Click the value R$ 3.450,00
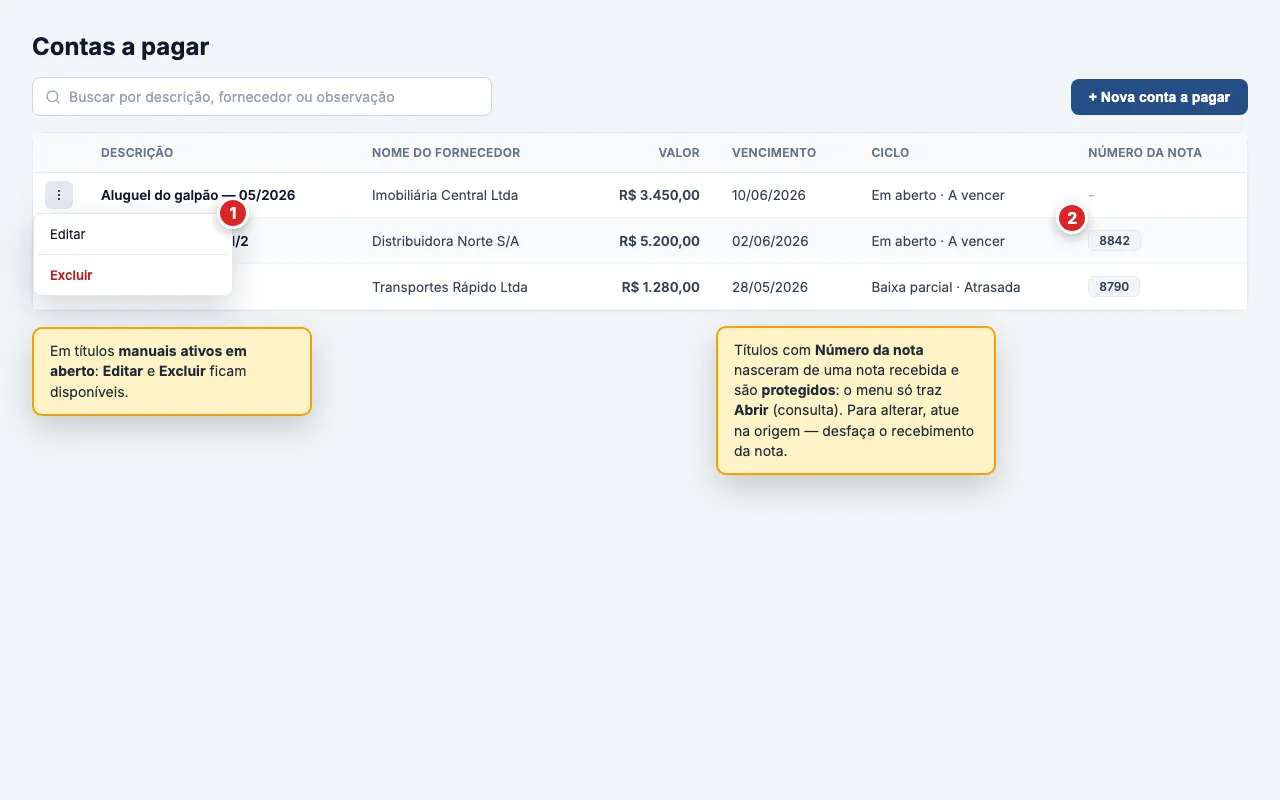The image size is (1280, 800). [659, 195]
